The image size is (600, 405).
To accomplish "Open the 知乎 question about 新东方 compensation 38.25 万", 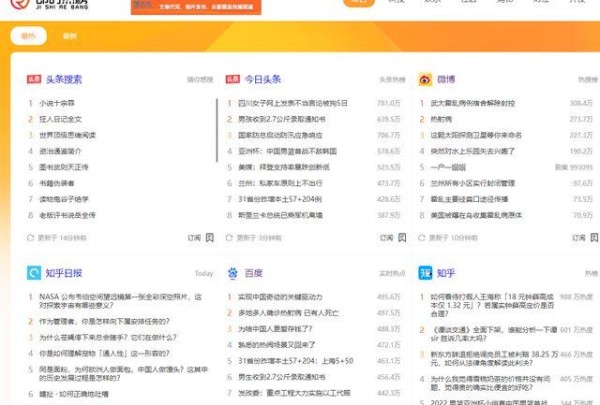I will coord(494,358).
